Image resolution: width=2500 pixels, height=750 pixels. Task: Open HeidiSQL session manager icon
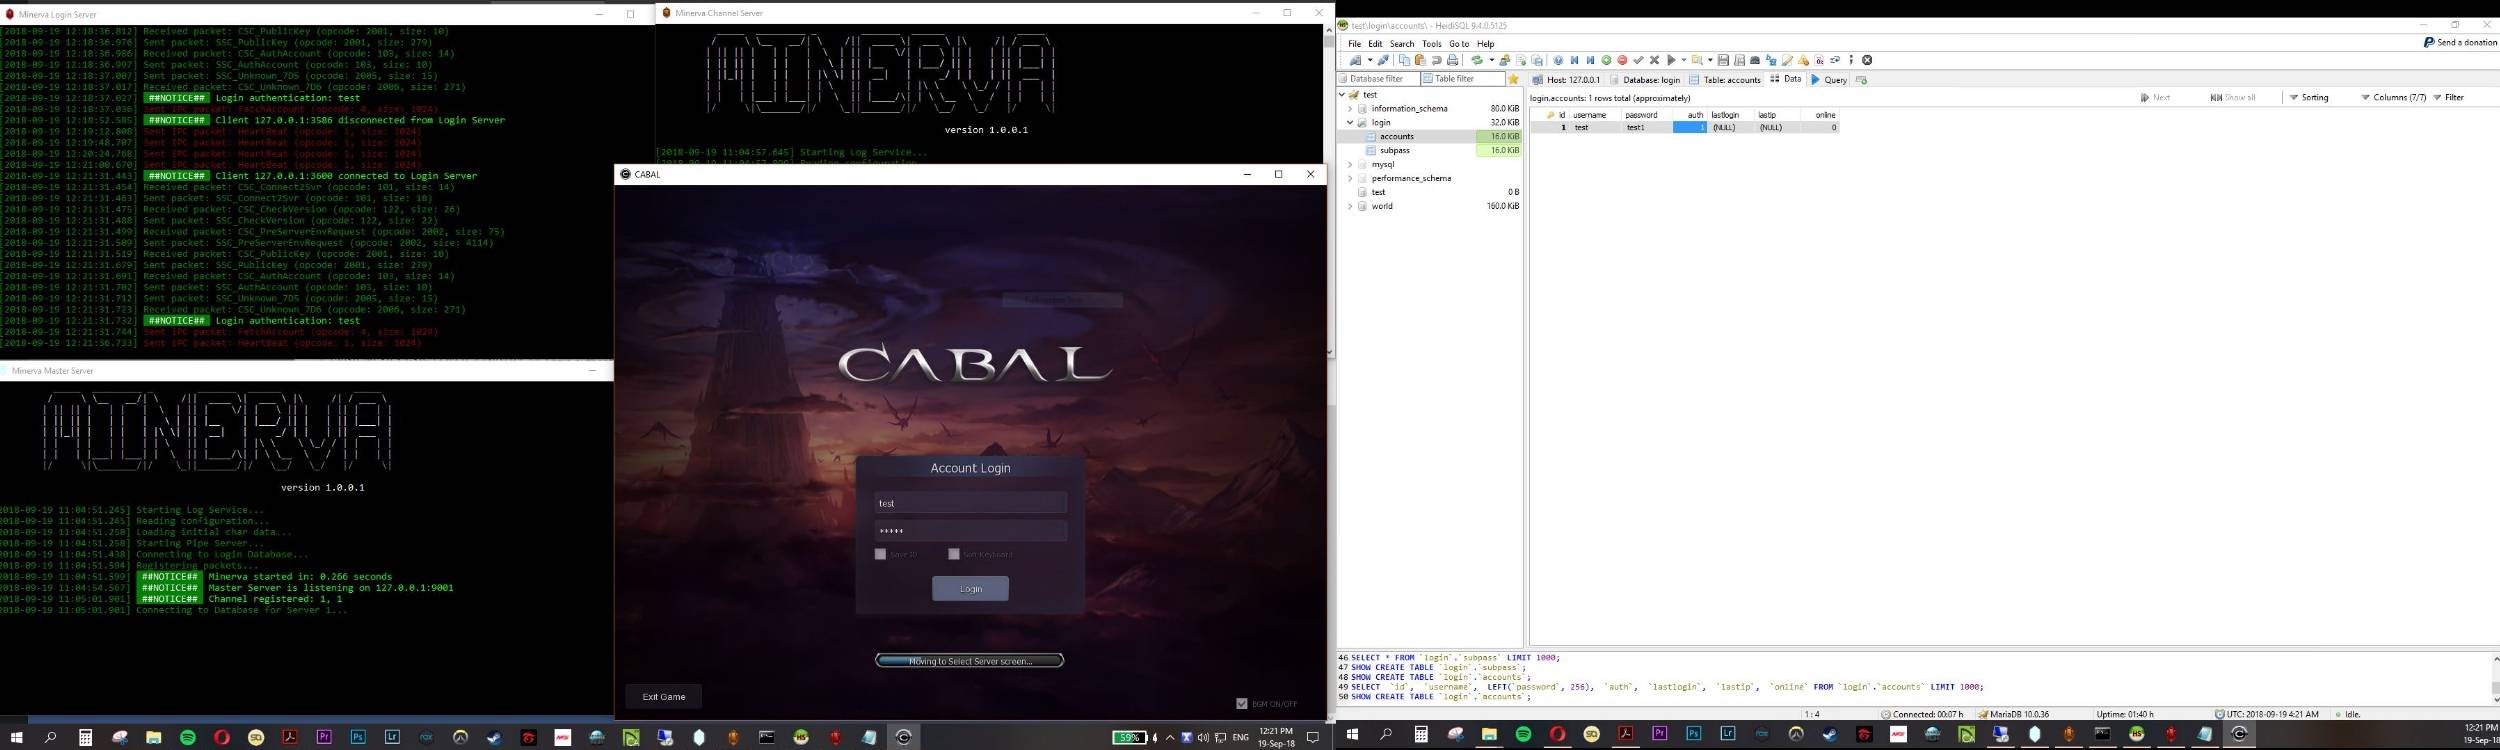tap(1355, 60)
